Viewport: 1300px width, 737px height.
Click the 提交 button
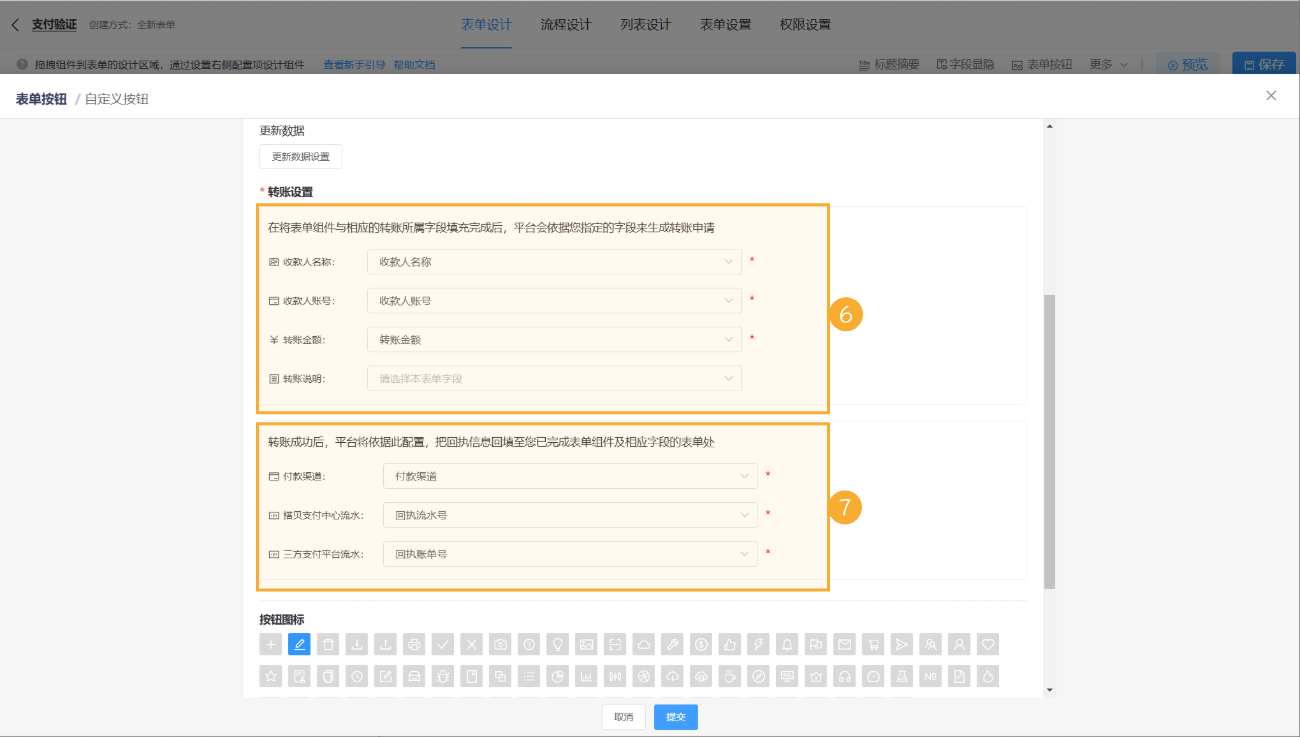pos(675,717)
